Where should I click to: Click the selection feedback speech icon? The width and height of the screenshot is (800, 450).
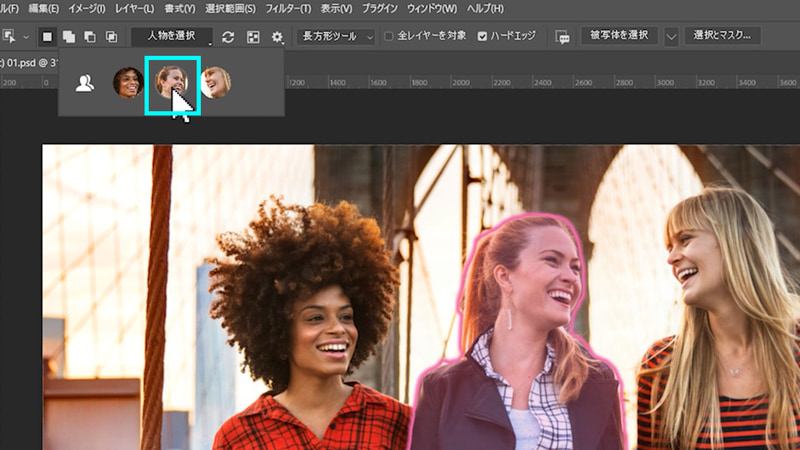(x=562, y=37)
